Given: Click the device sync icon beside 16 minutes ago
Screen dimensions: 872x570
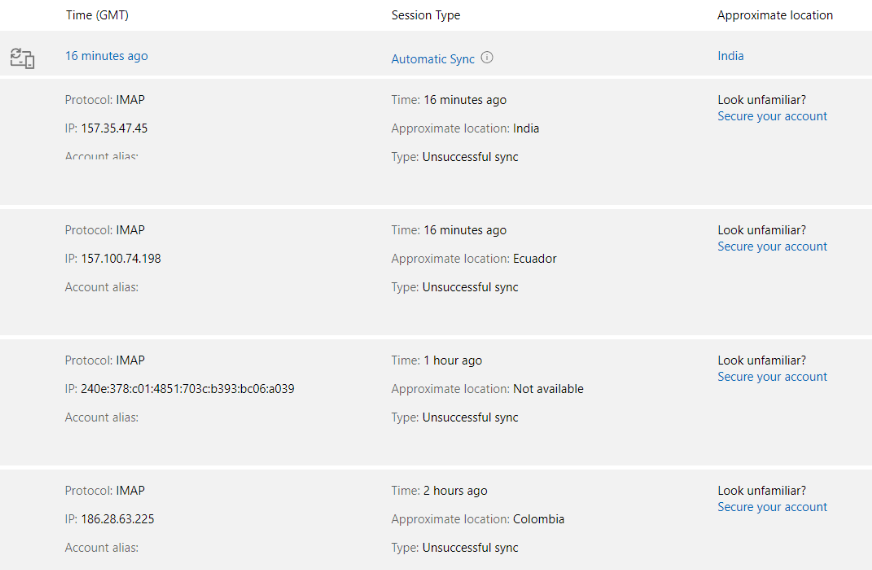Looking at the screenshot, I should pos(22,58).
